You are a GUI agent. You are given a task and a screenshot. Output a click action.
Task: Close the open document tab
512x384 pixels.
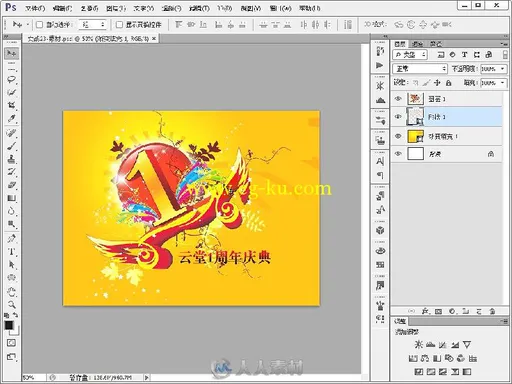click(x=154, y=39)
